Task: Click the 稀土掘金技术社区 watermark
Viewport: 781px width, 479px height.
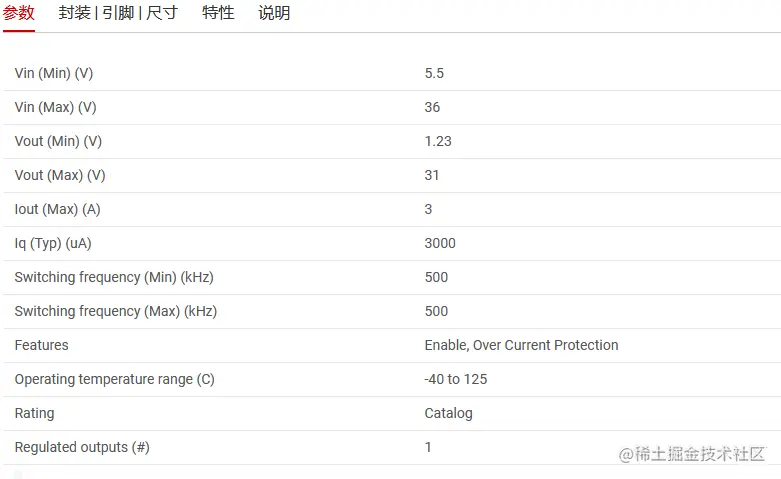Action: coord(691,454)
